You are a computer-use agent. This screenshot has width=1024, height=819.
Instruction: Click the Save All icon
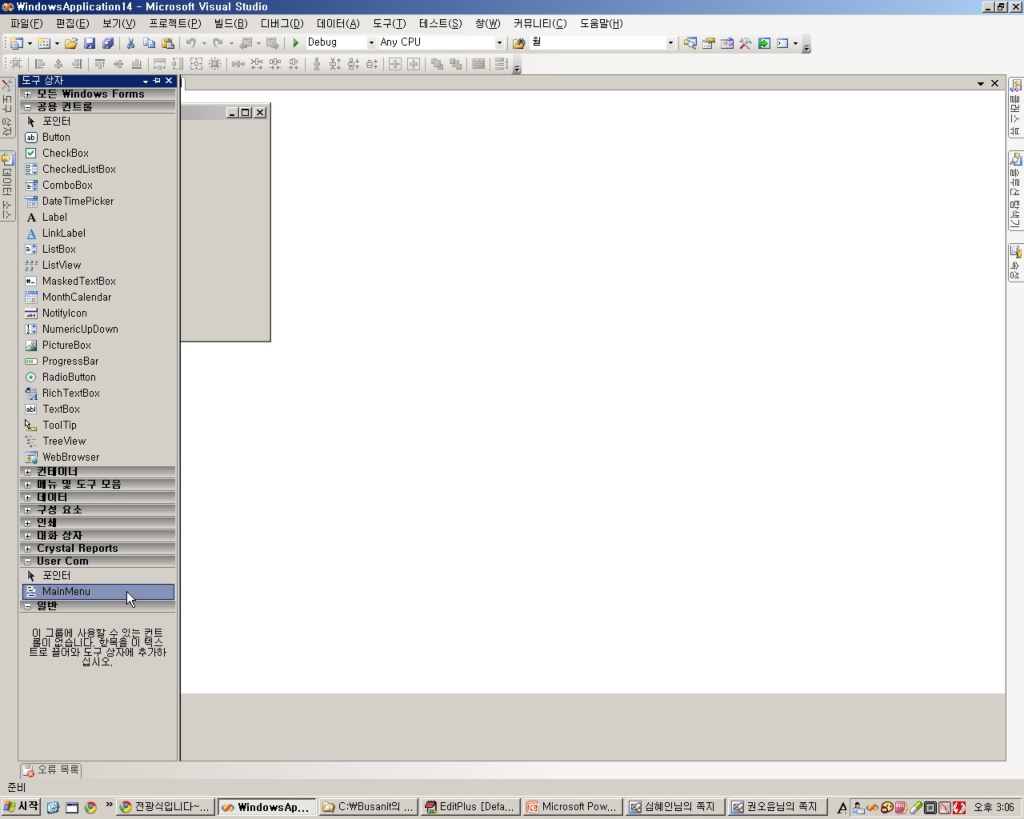click(108, 43)
